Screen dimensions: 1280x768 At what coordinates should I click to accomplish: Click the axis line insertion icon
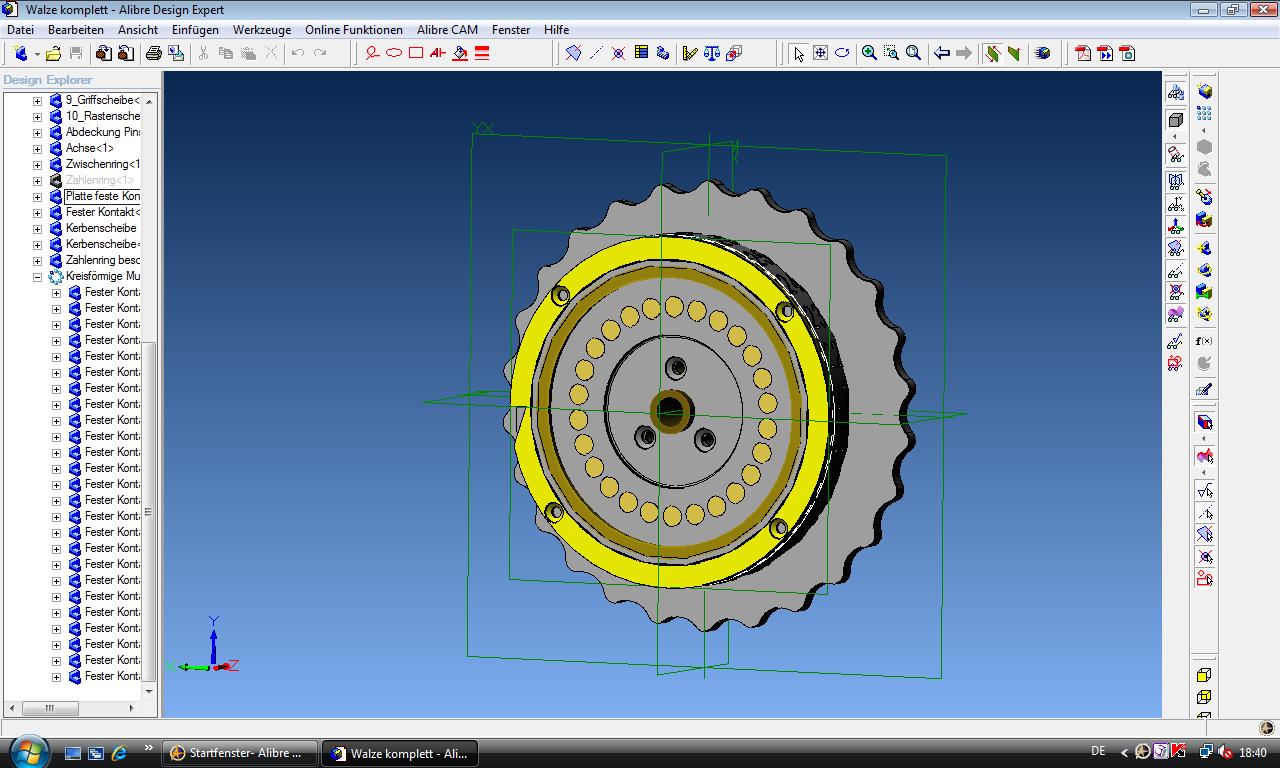[x=596, y=53]
